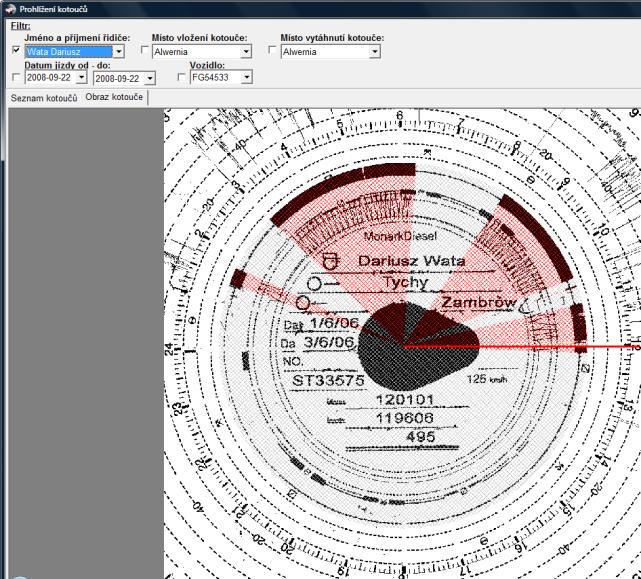Click the 119606 odometer value on disc
The width and height of the screenshot is (641, 579).
click(x=405, y=418)
